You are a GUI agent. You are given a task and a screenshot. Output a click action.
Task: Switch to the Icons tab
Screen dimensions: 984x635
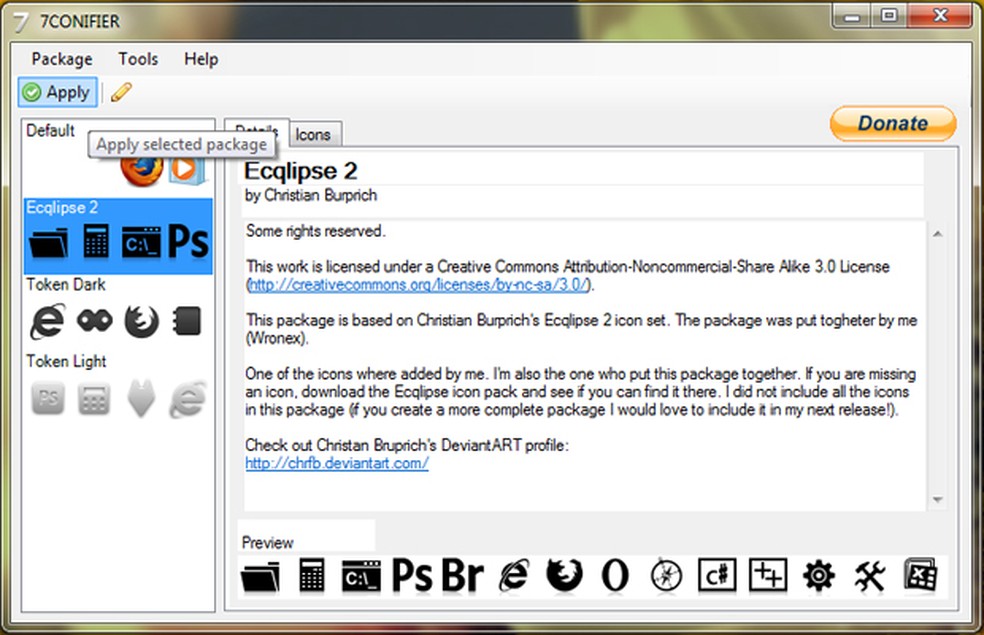pos(316,134)
